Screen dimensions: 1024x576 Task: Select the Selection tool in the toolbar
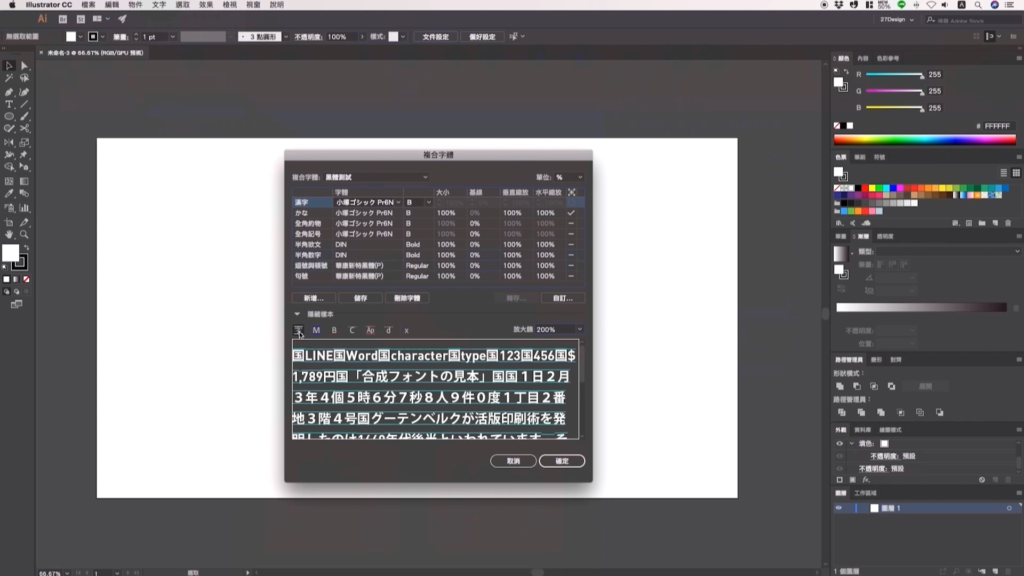tap(9, 66)
